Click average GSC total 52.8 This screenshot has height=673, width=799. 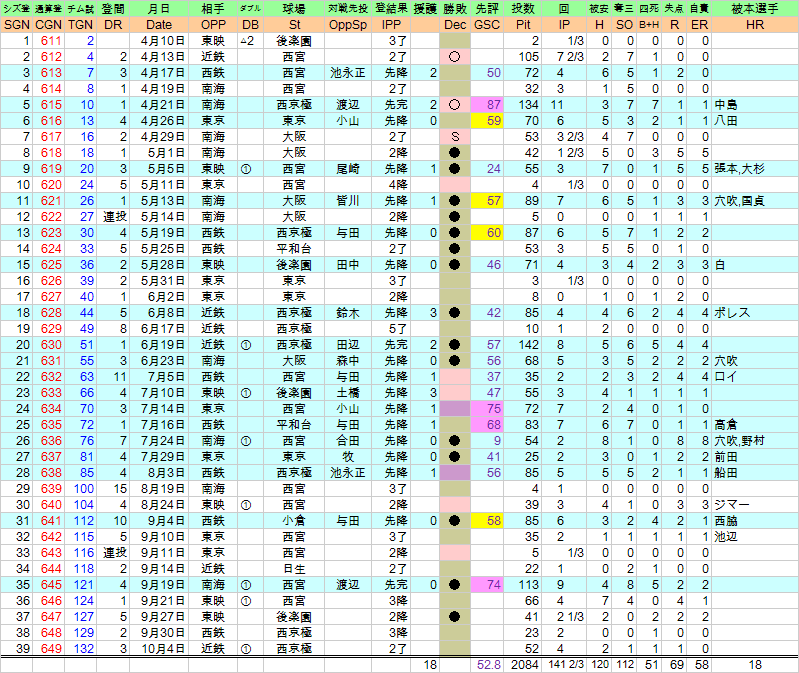[489, 665]
